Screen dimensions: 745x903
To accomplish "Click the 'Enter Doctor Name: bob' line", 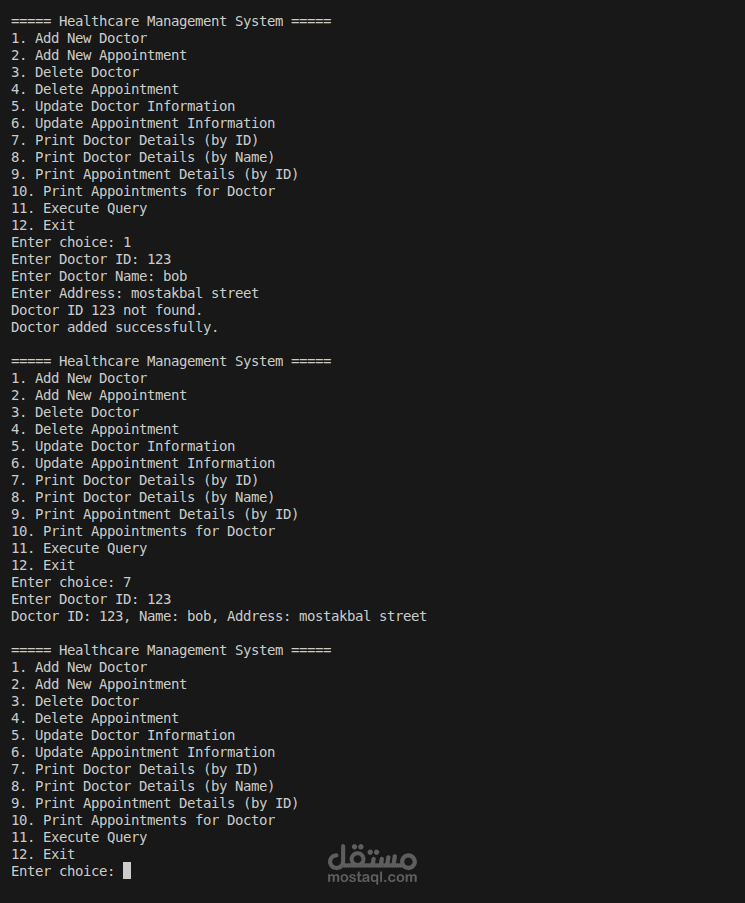I will 98,276.
